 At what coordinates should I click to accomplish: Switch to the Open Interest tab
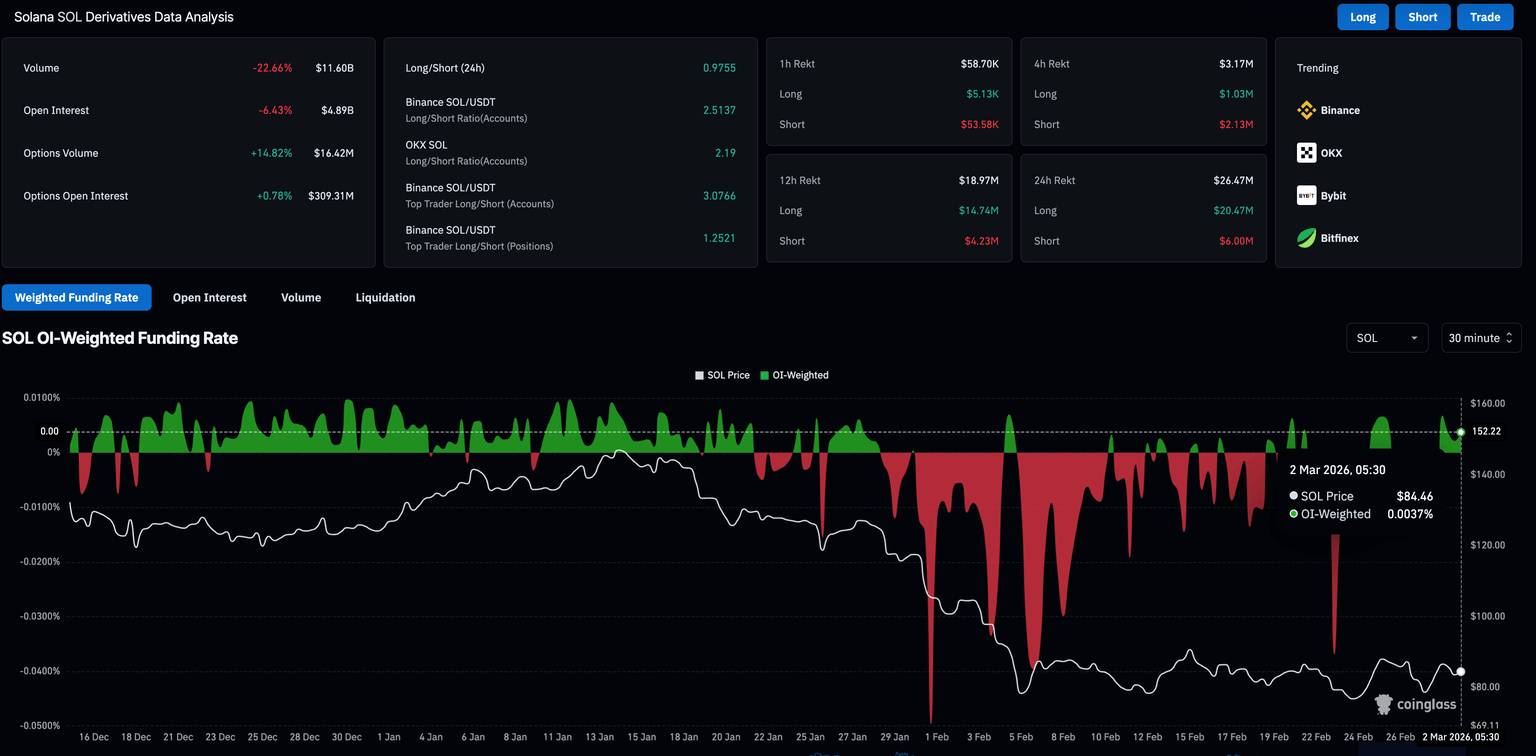coord(209,297)
